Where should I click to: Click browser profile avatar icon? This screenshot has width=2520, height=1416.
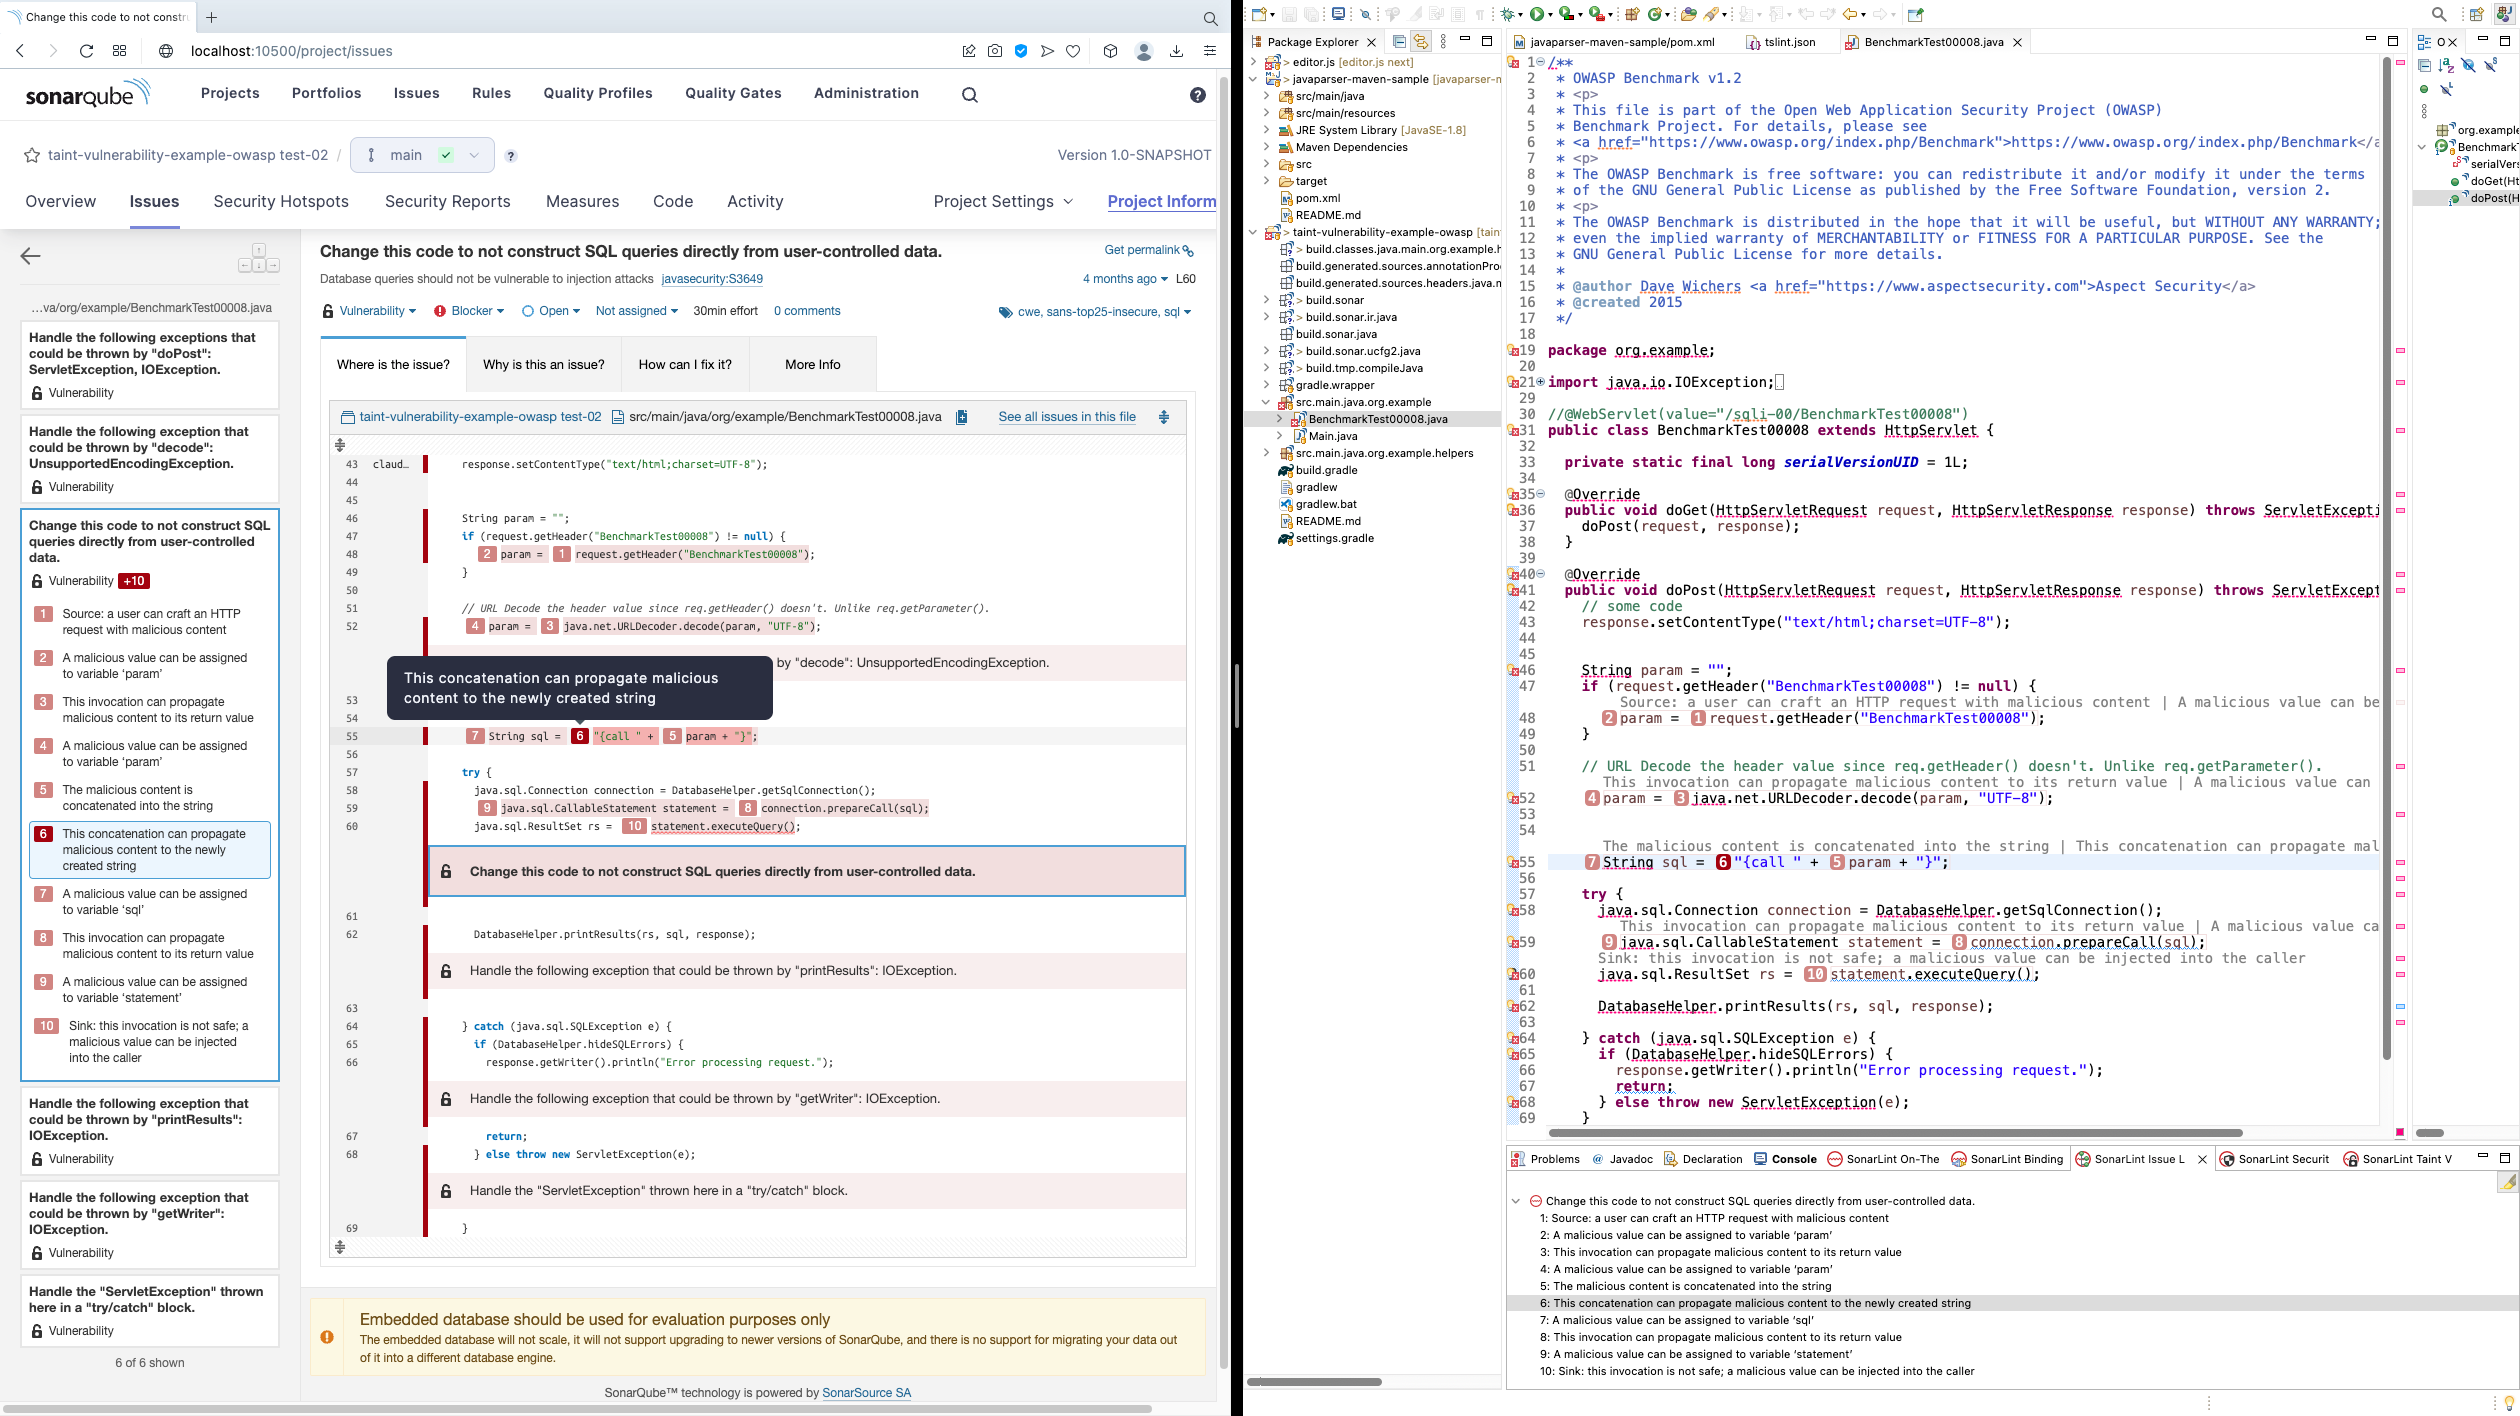pyautogui.click(x=1144, y=51)
